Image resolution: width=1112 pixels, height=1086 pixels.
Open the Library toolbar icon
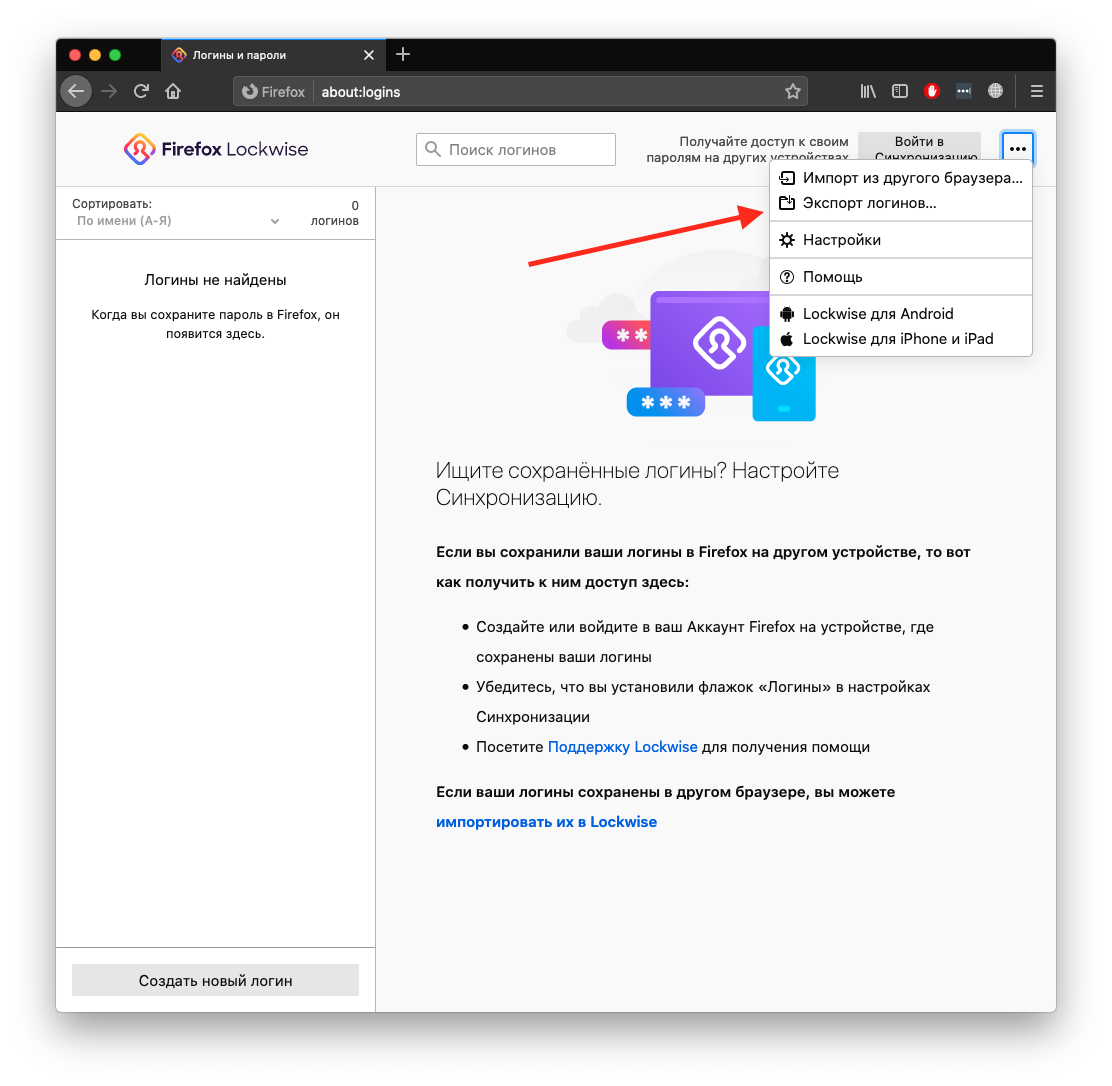tap(868, 91)
